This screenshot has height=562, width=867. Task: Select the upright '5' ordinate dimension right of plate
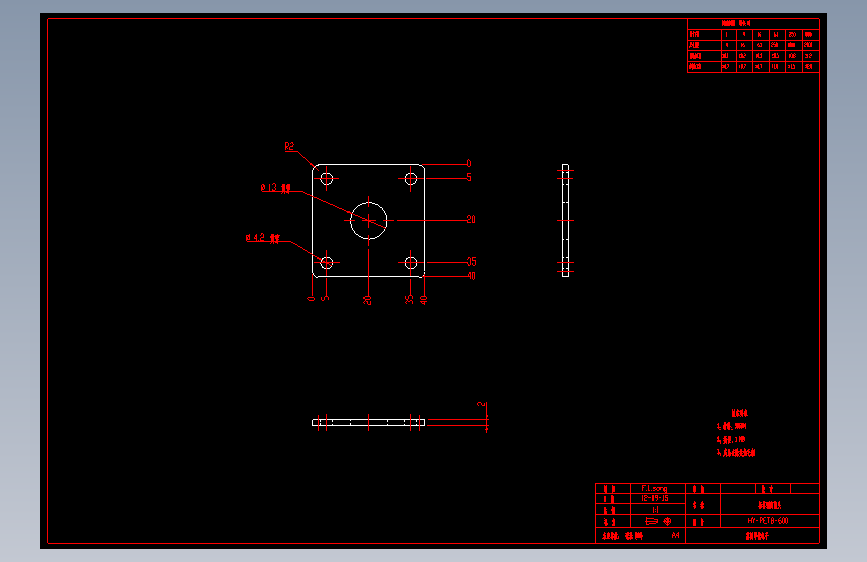coord(469,178)
